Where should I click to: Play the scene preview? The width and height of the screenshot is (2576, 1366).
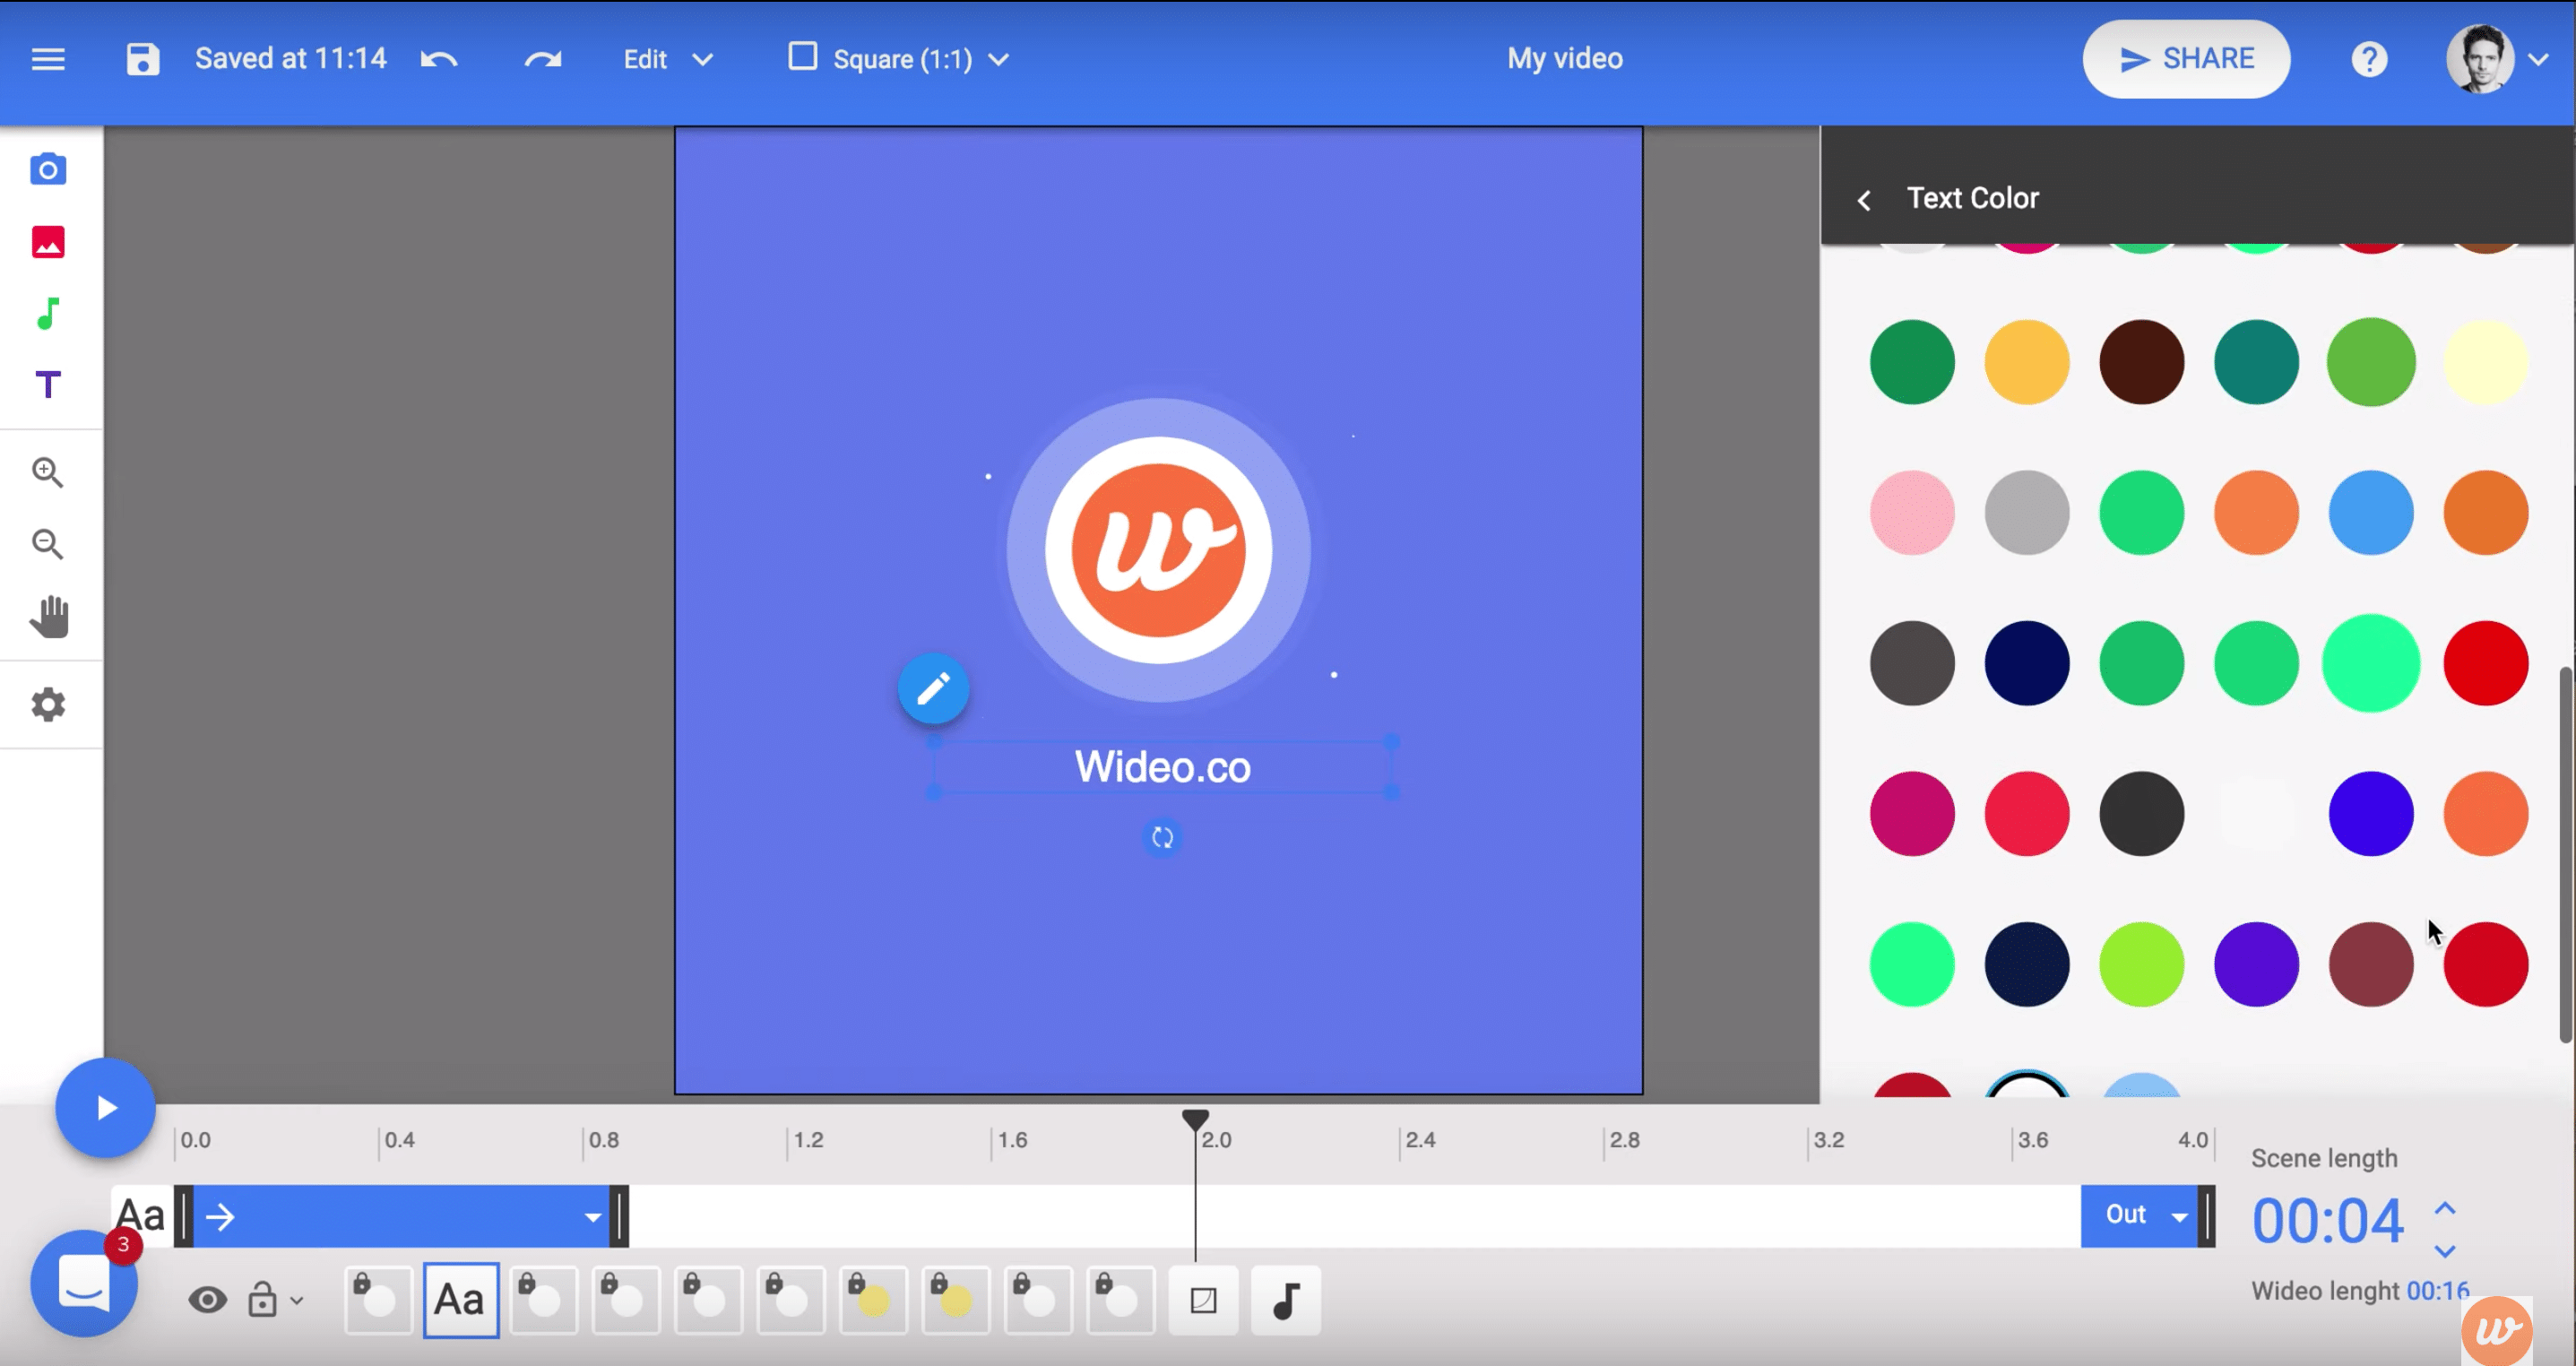tap(105, 1108)
